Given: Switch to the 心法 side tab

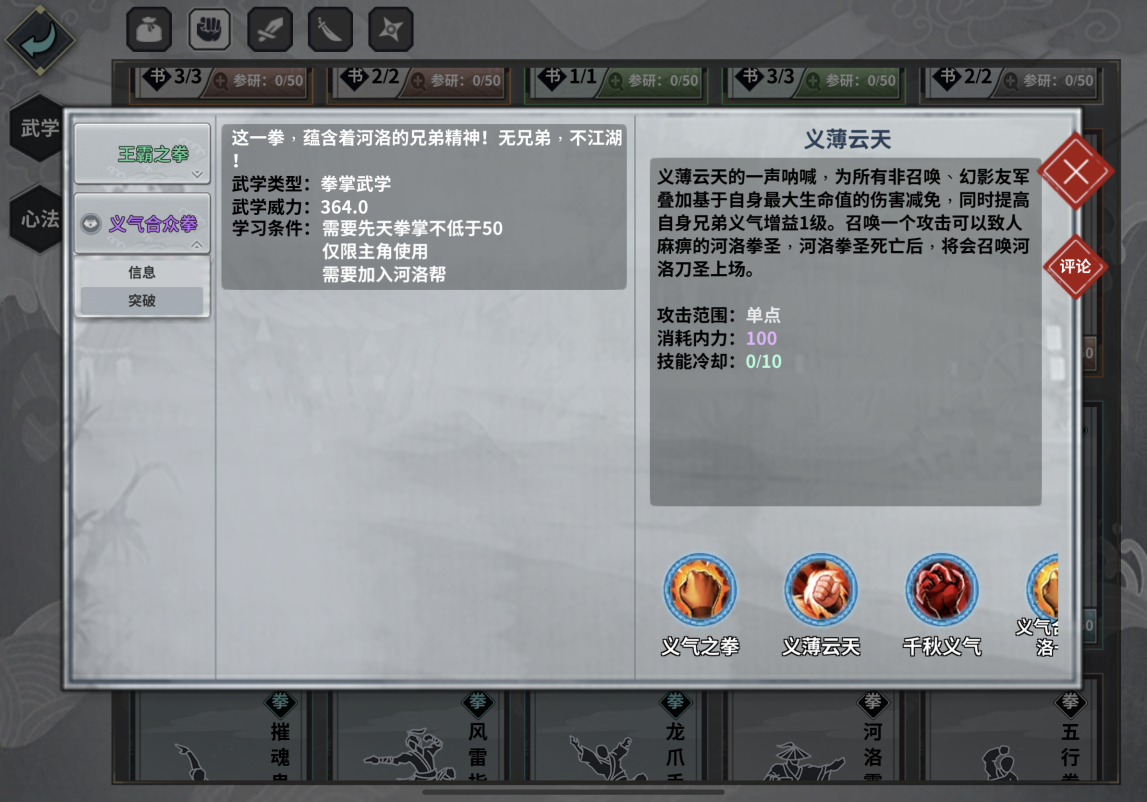Looking at the screenshot, I should [x=37, y=218].
